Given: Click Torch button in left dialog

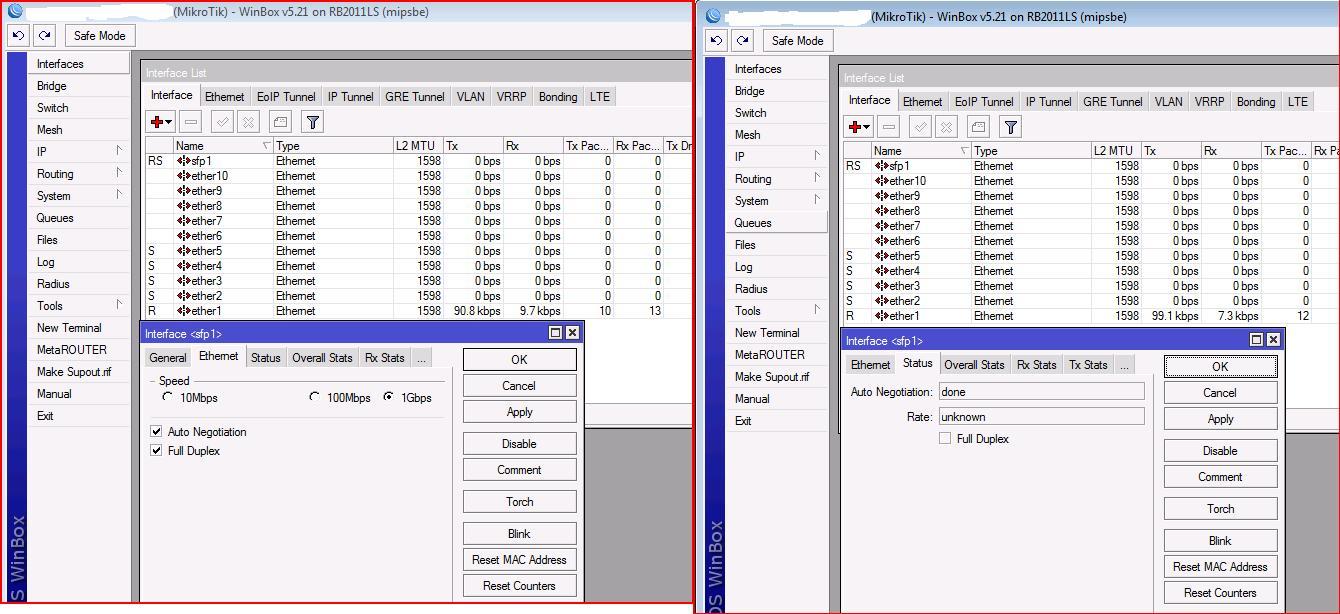Looking at the screenshot, I should point(519,502).
